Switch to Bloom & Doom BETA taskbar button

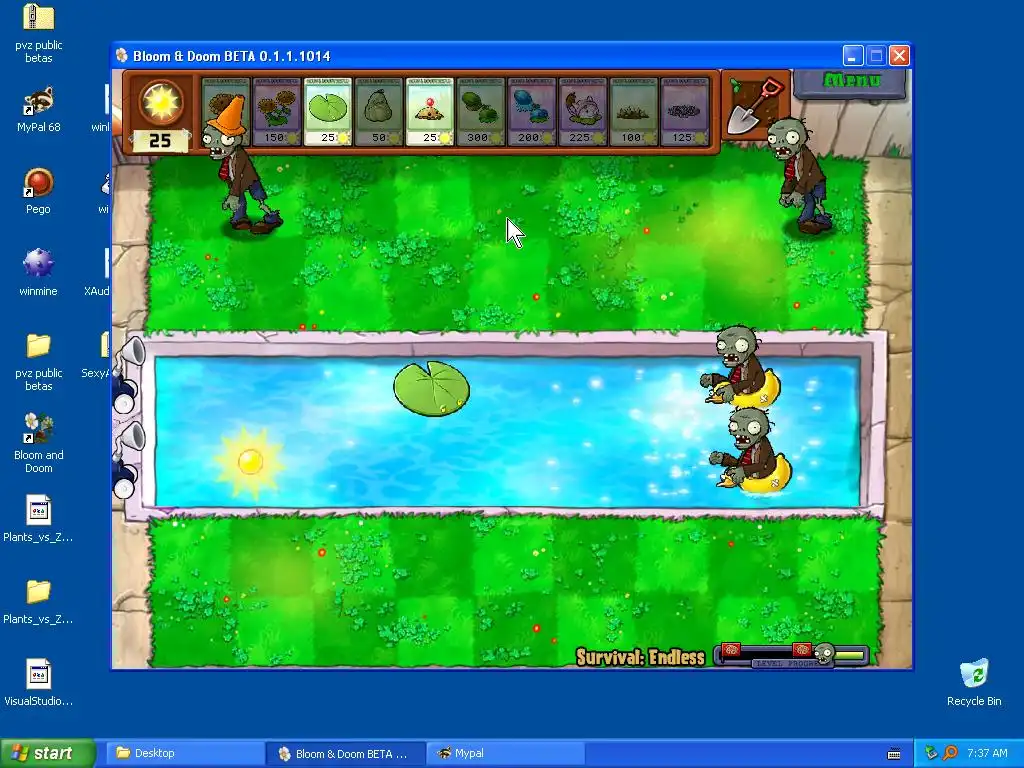345,754
